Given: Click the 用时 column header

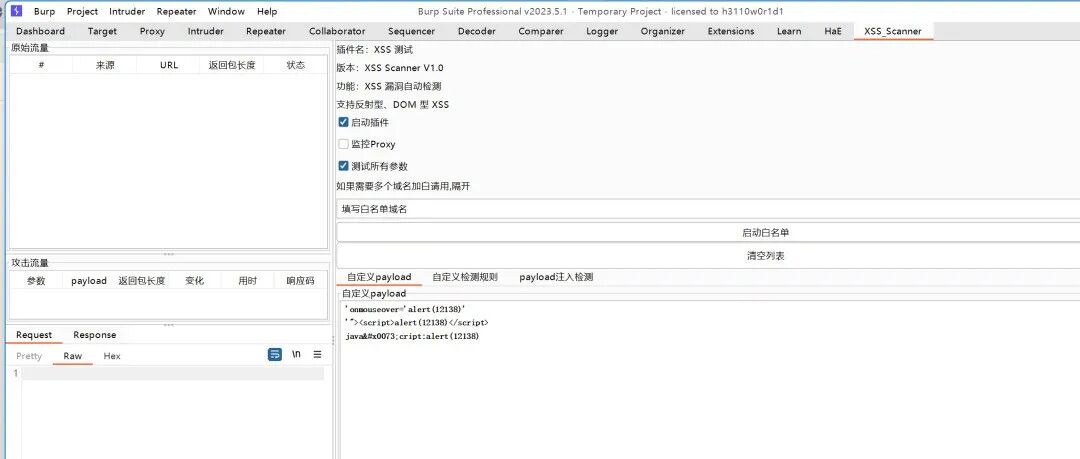Looking at the screenshot, I should coord(247,280).
